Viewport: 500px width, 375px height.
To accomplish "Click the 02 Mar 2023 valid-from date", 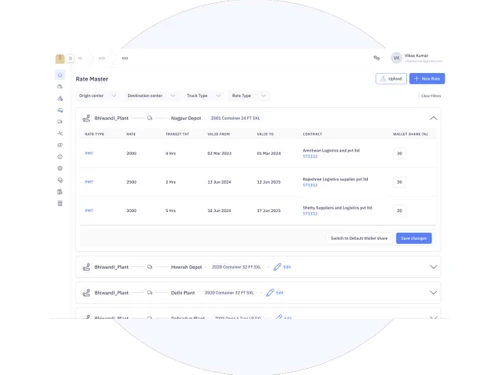I will (219, 153).
